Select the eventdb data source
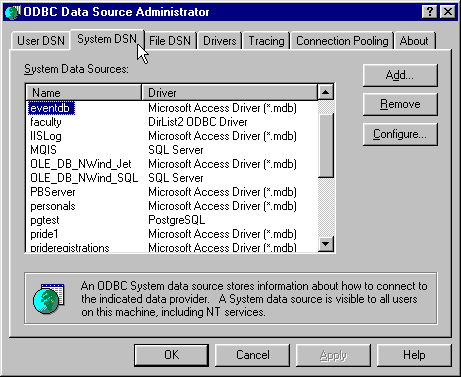This screenshot has width=461, height=377. (x=50, y=108)
